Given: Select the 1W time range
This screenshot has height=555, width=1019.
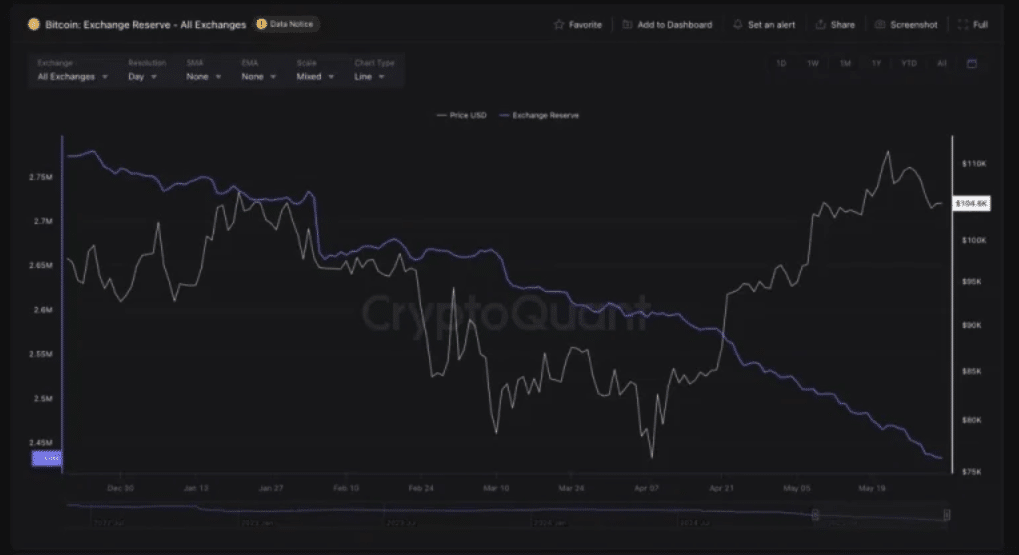Looking at the screenshot, I should coord(813,64).
